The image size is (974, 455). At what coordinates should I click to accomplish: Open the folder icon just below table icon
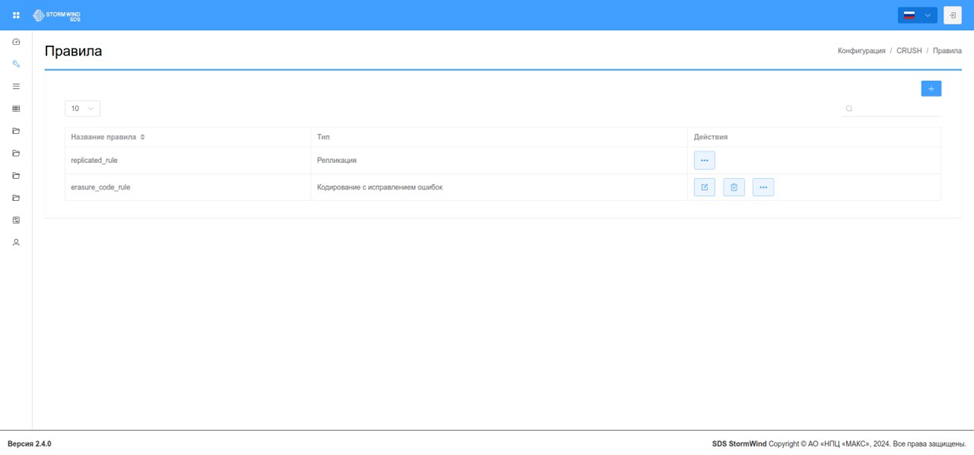click(x=16, y=131)
